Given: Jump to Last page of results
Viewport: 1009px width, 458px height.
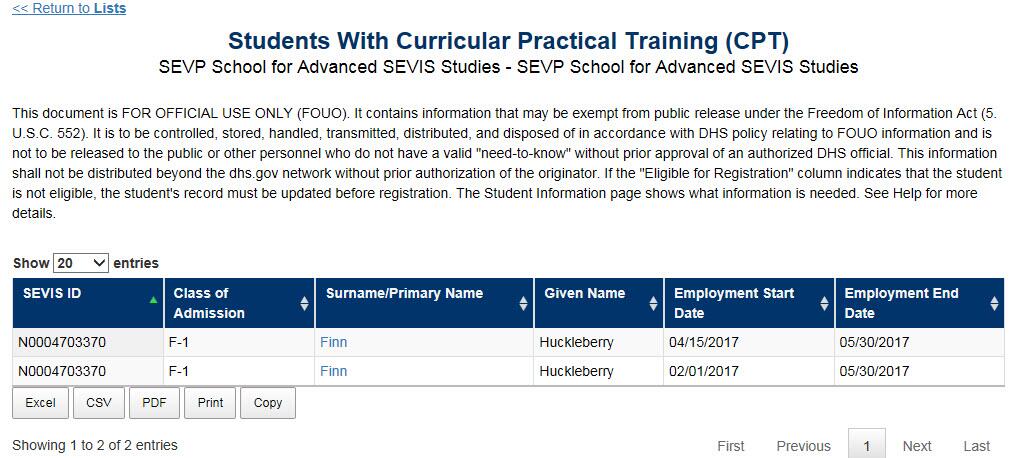Looking at the screenshot, I should pos(976,446).
